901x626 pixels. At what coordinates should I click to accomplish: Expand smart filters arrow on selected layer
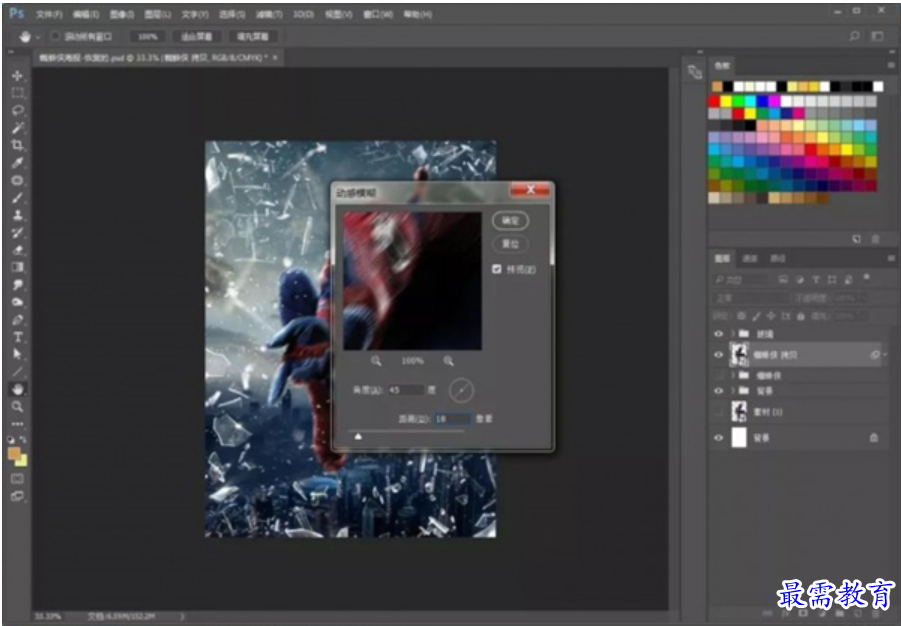point(885,355)
